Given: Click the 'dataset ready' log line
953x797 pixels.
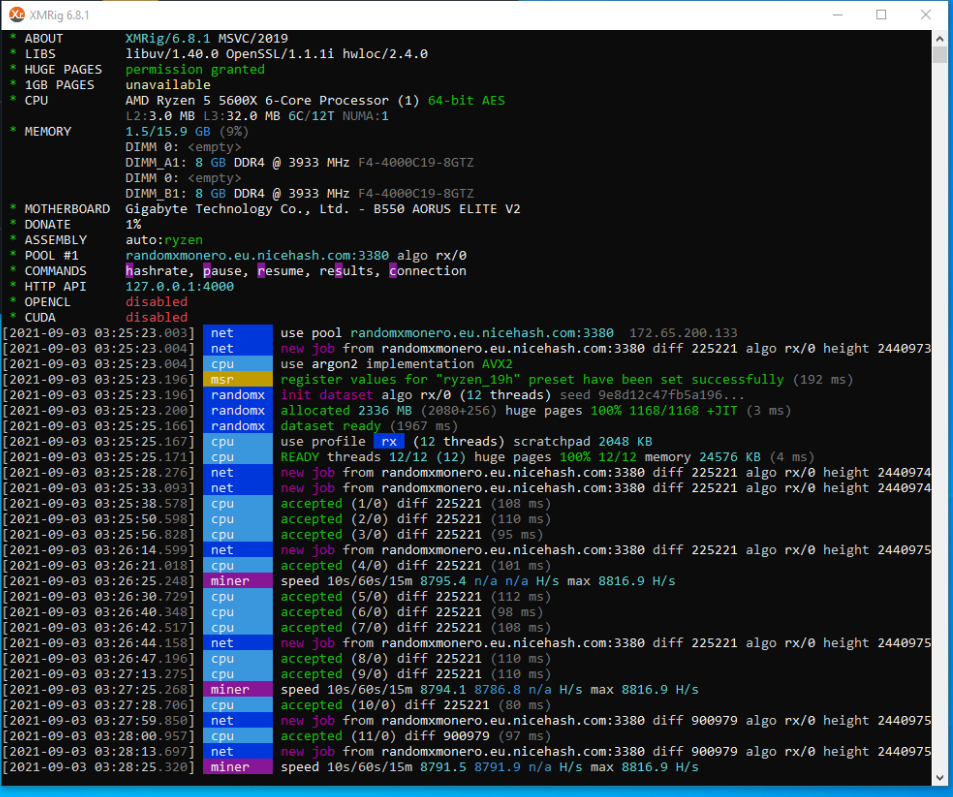Looking at the screenshot, I should click(369, 426).
